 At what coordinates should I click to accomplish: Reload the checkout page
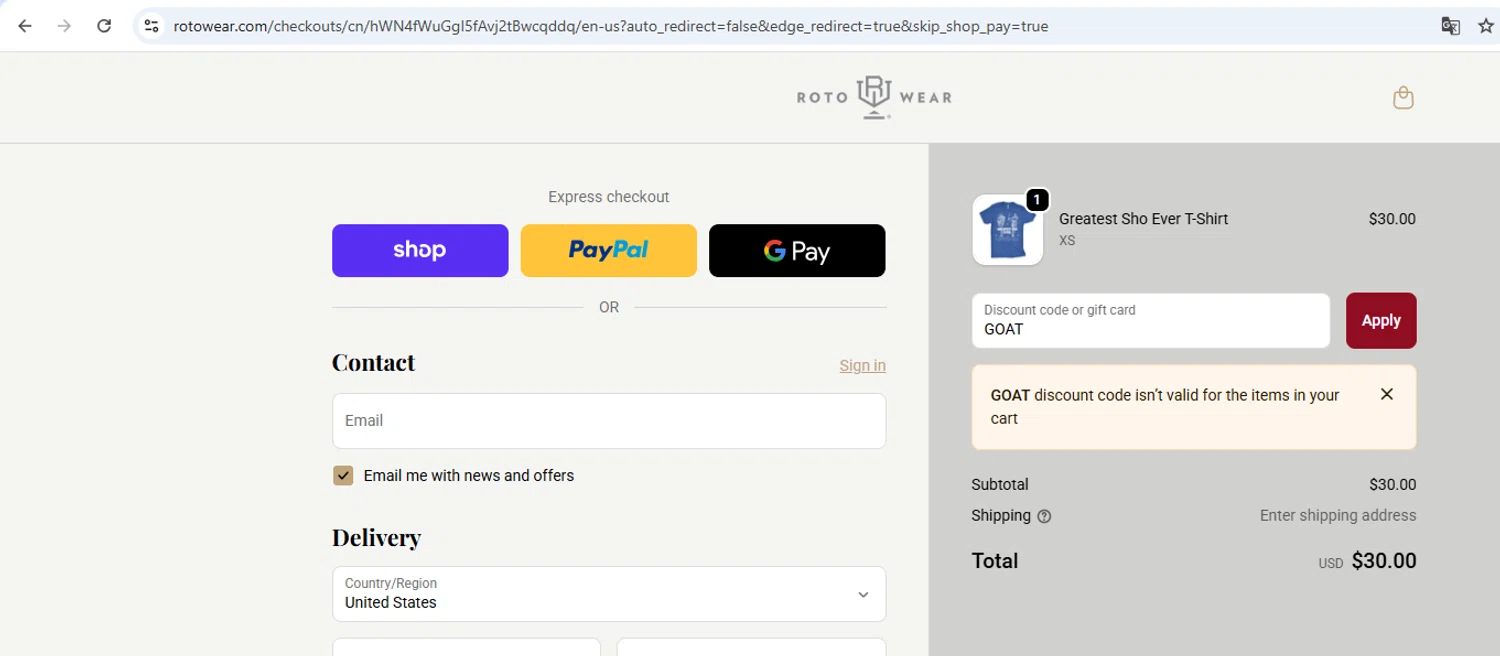pos(104,26)
